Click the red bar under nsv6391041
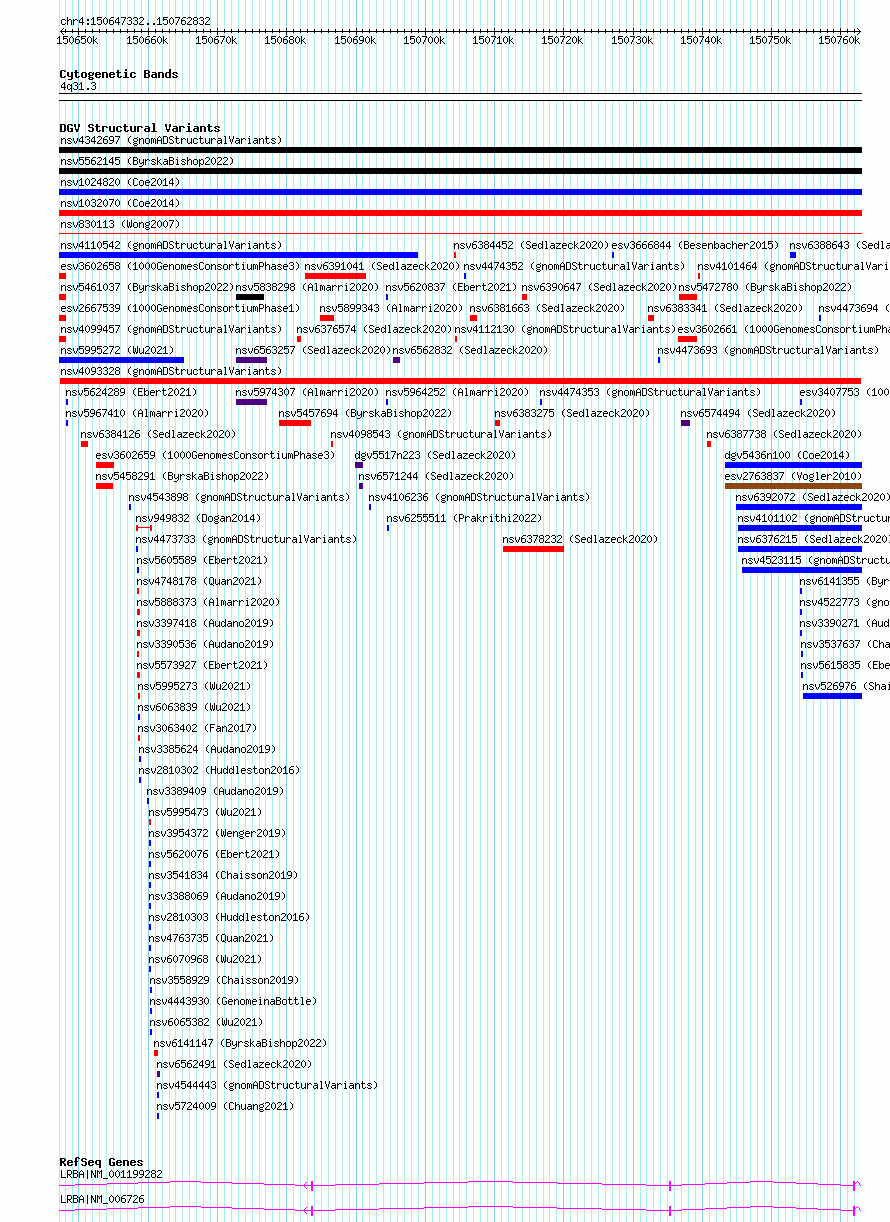Screen dimensions: 890x1222 (x=335, y=276)
